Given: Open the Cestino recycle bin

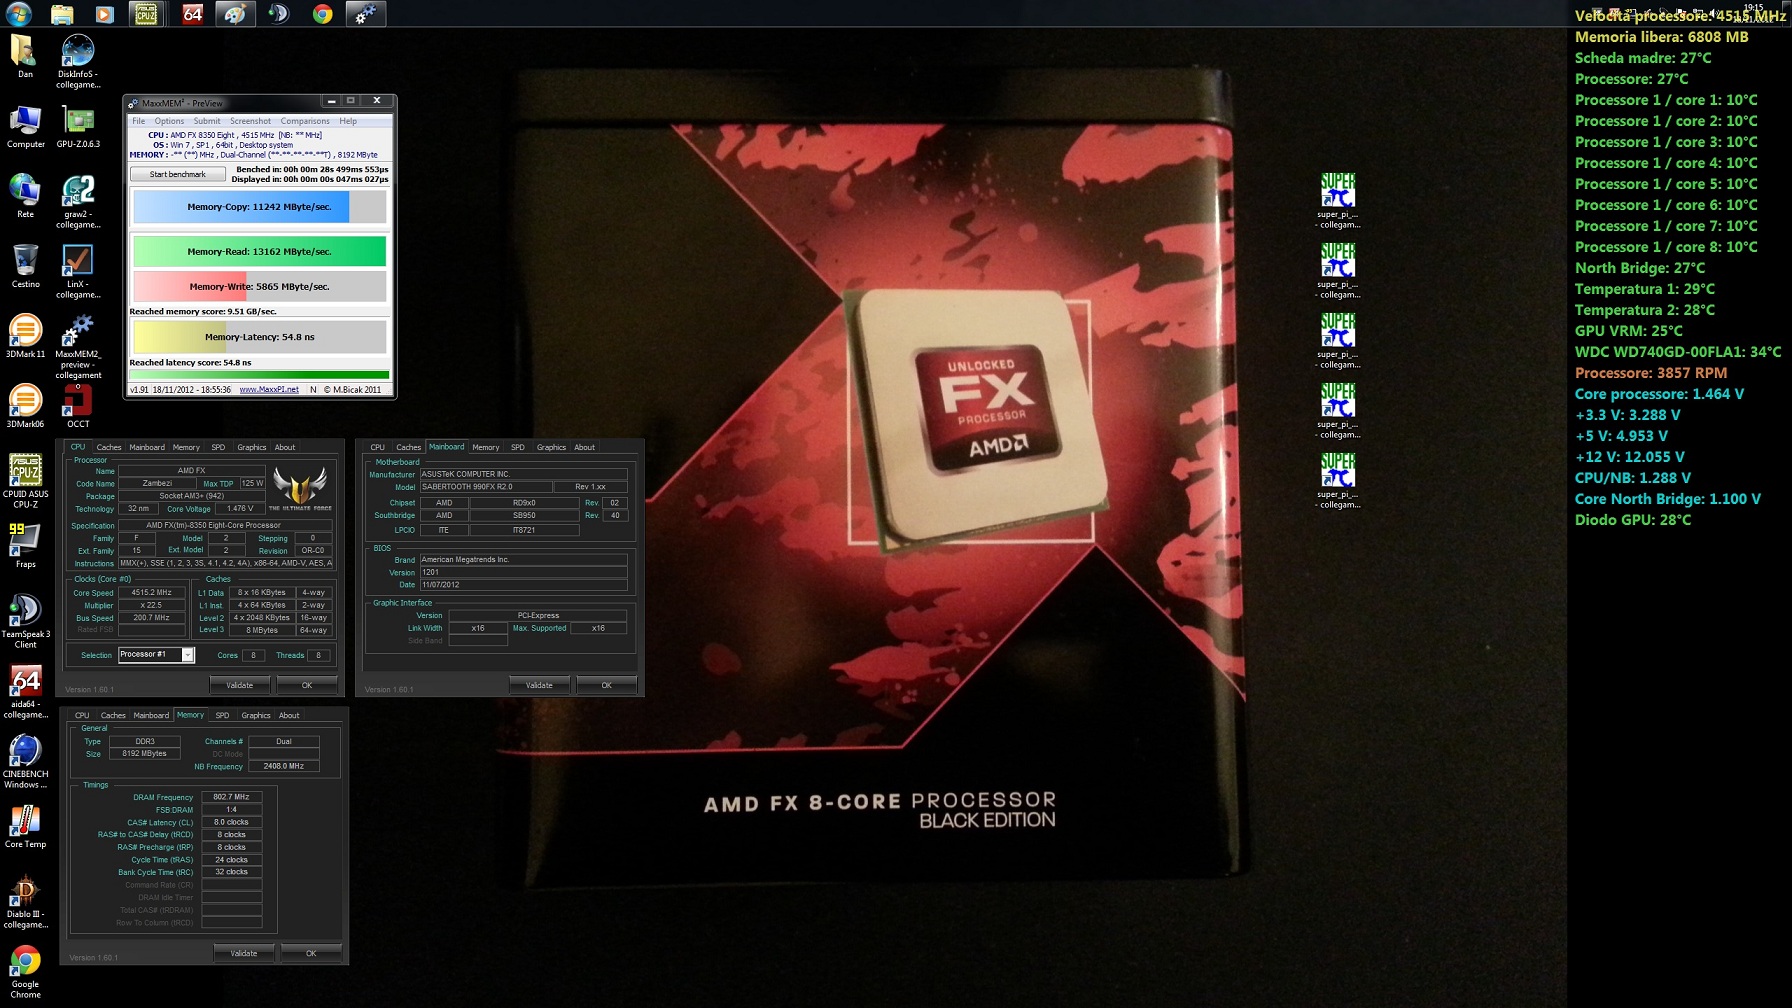Looking at the screenshot, I should coord(25,267).
